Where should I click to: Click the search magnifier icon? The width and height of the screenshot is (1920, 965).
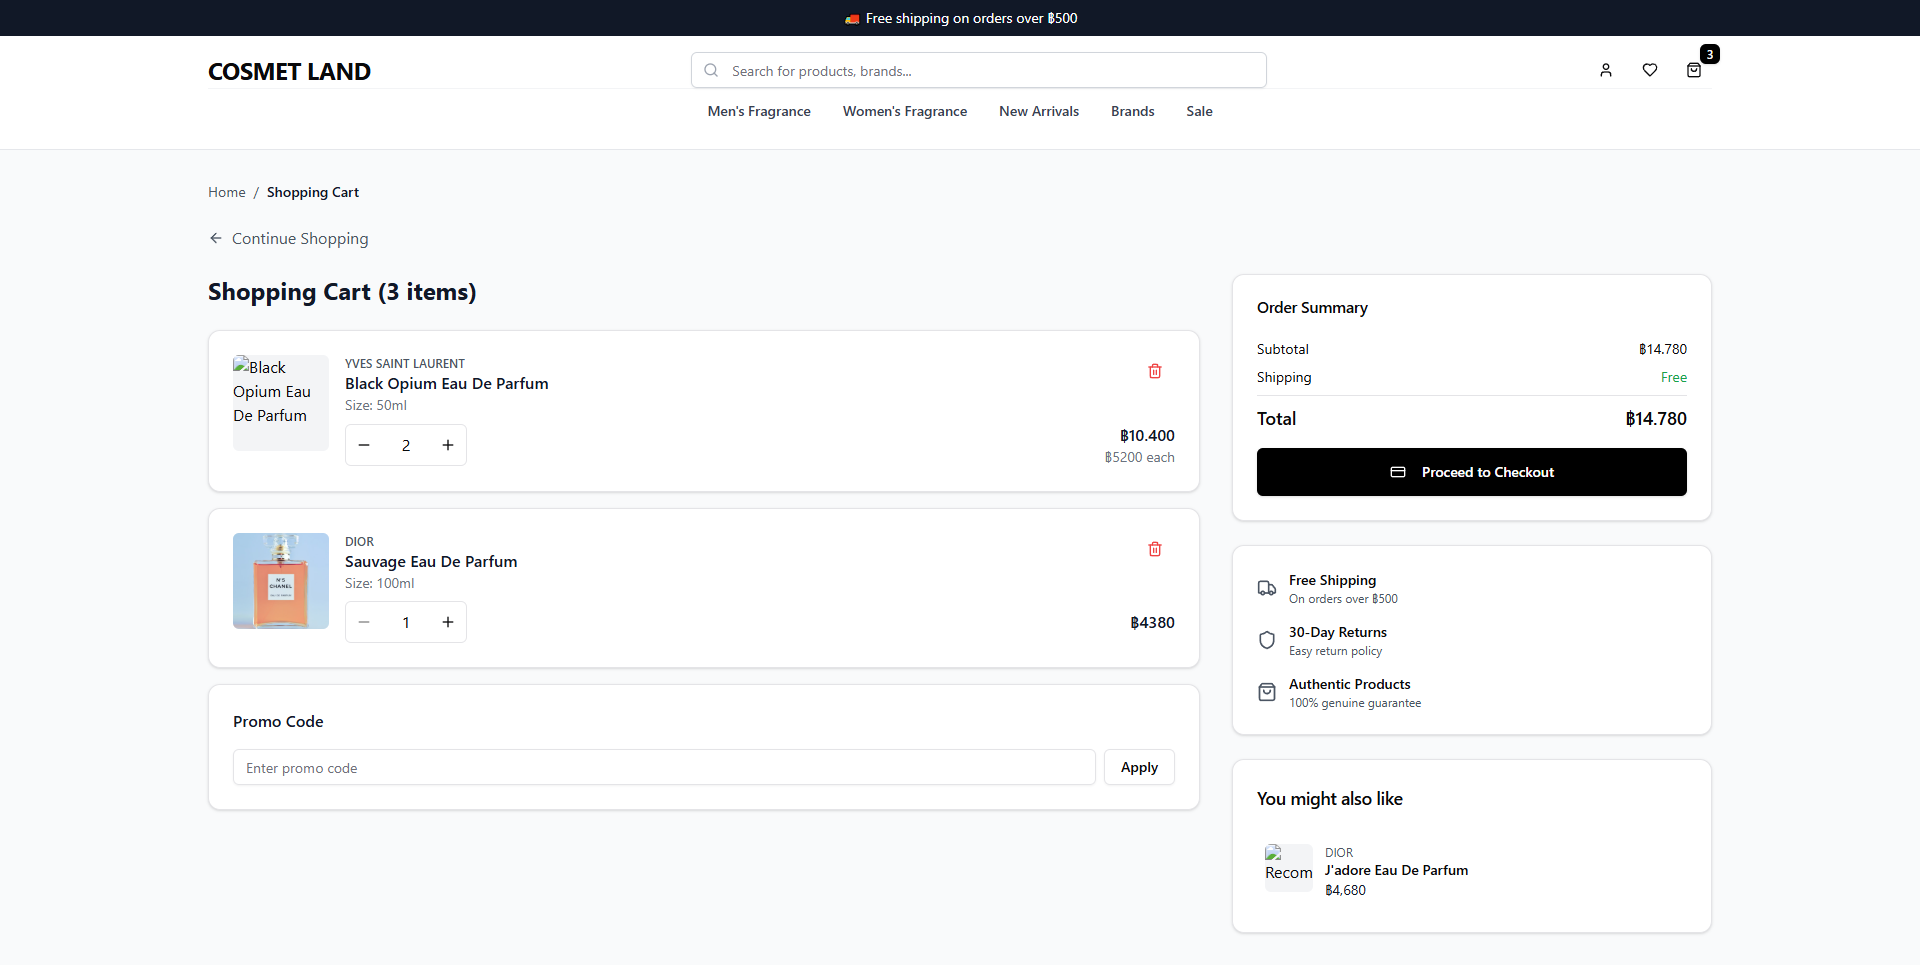click(x=711, y=70)
